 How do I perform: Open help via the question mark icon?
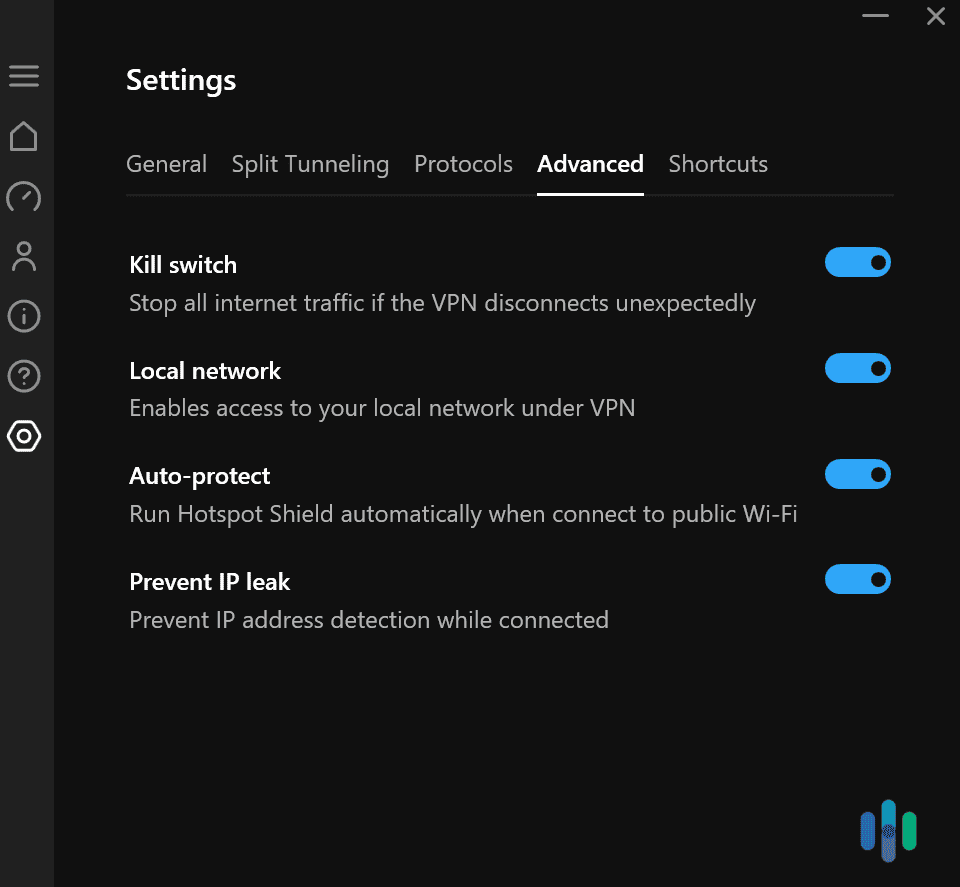click(24, 376)
